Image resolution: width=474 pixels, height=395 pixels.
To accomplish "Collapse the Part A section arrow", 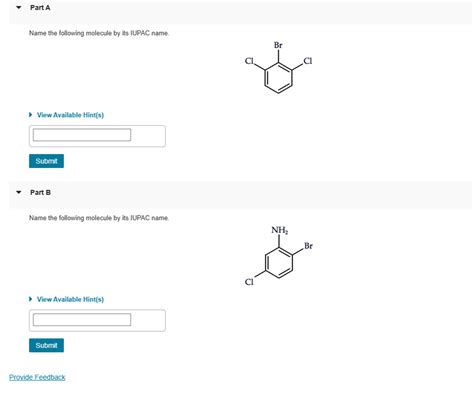I will coord(19,7).
